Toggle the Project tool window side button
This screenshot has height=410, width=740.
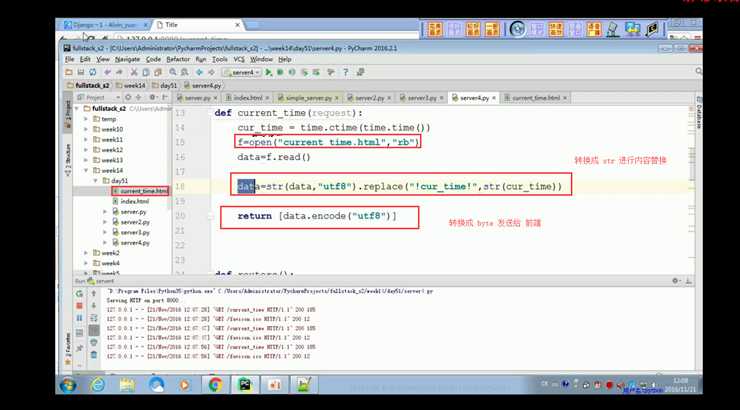click(67, 114)
